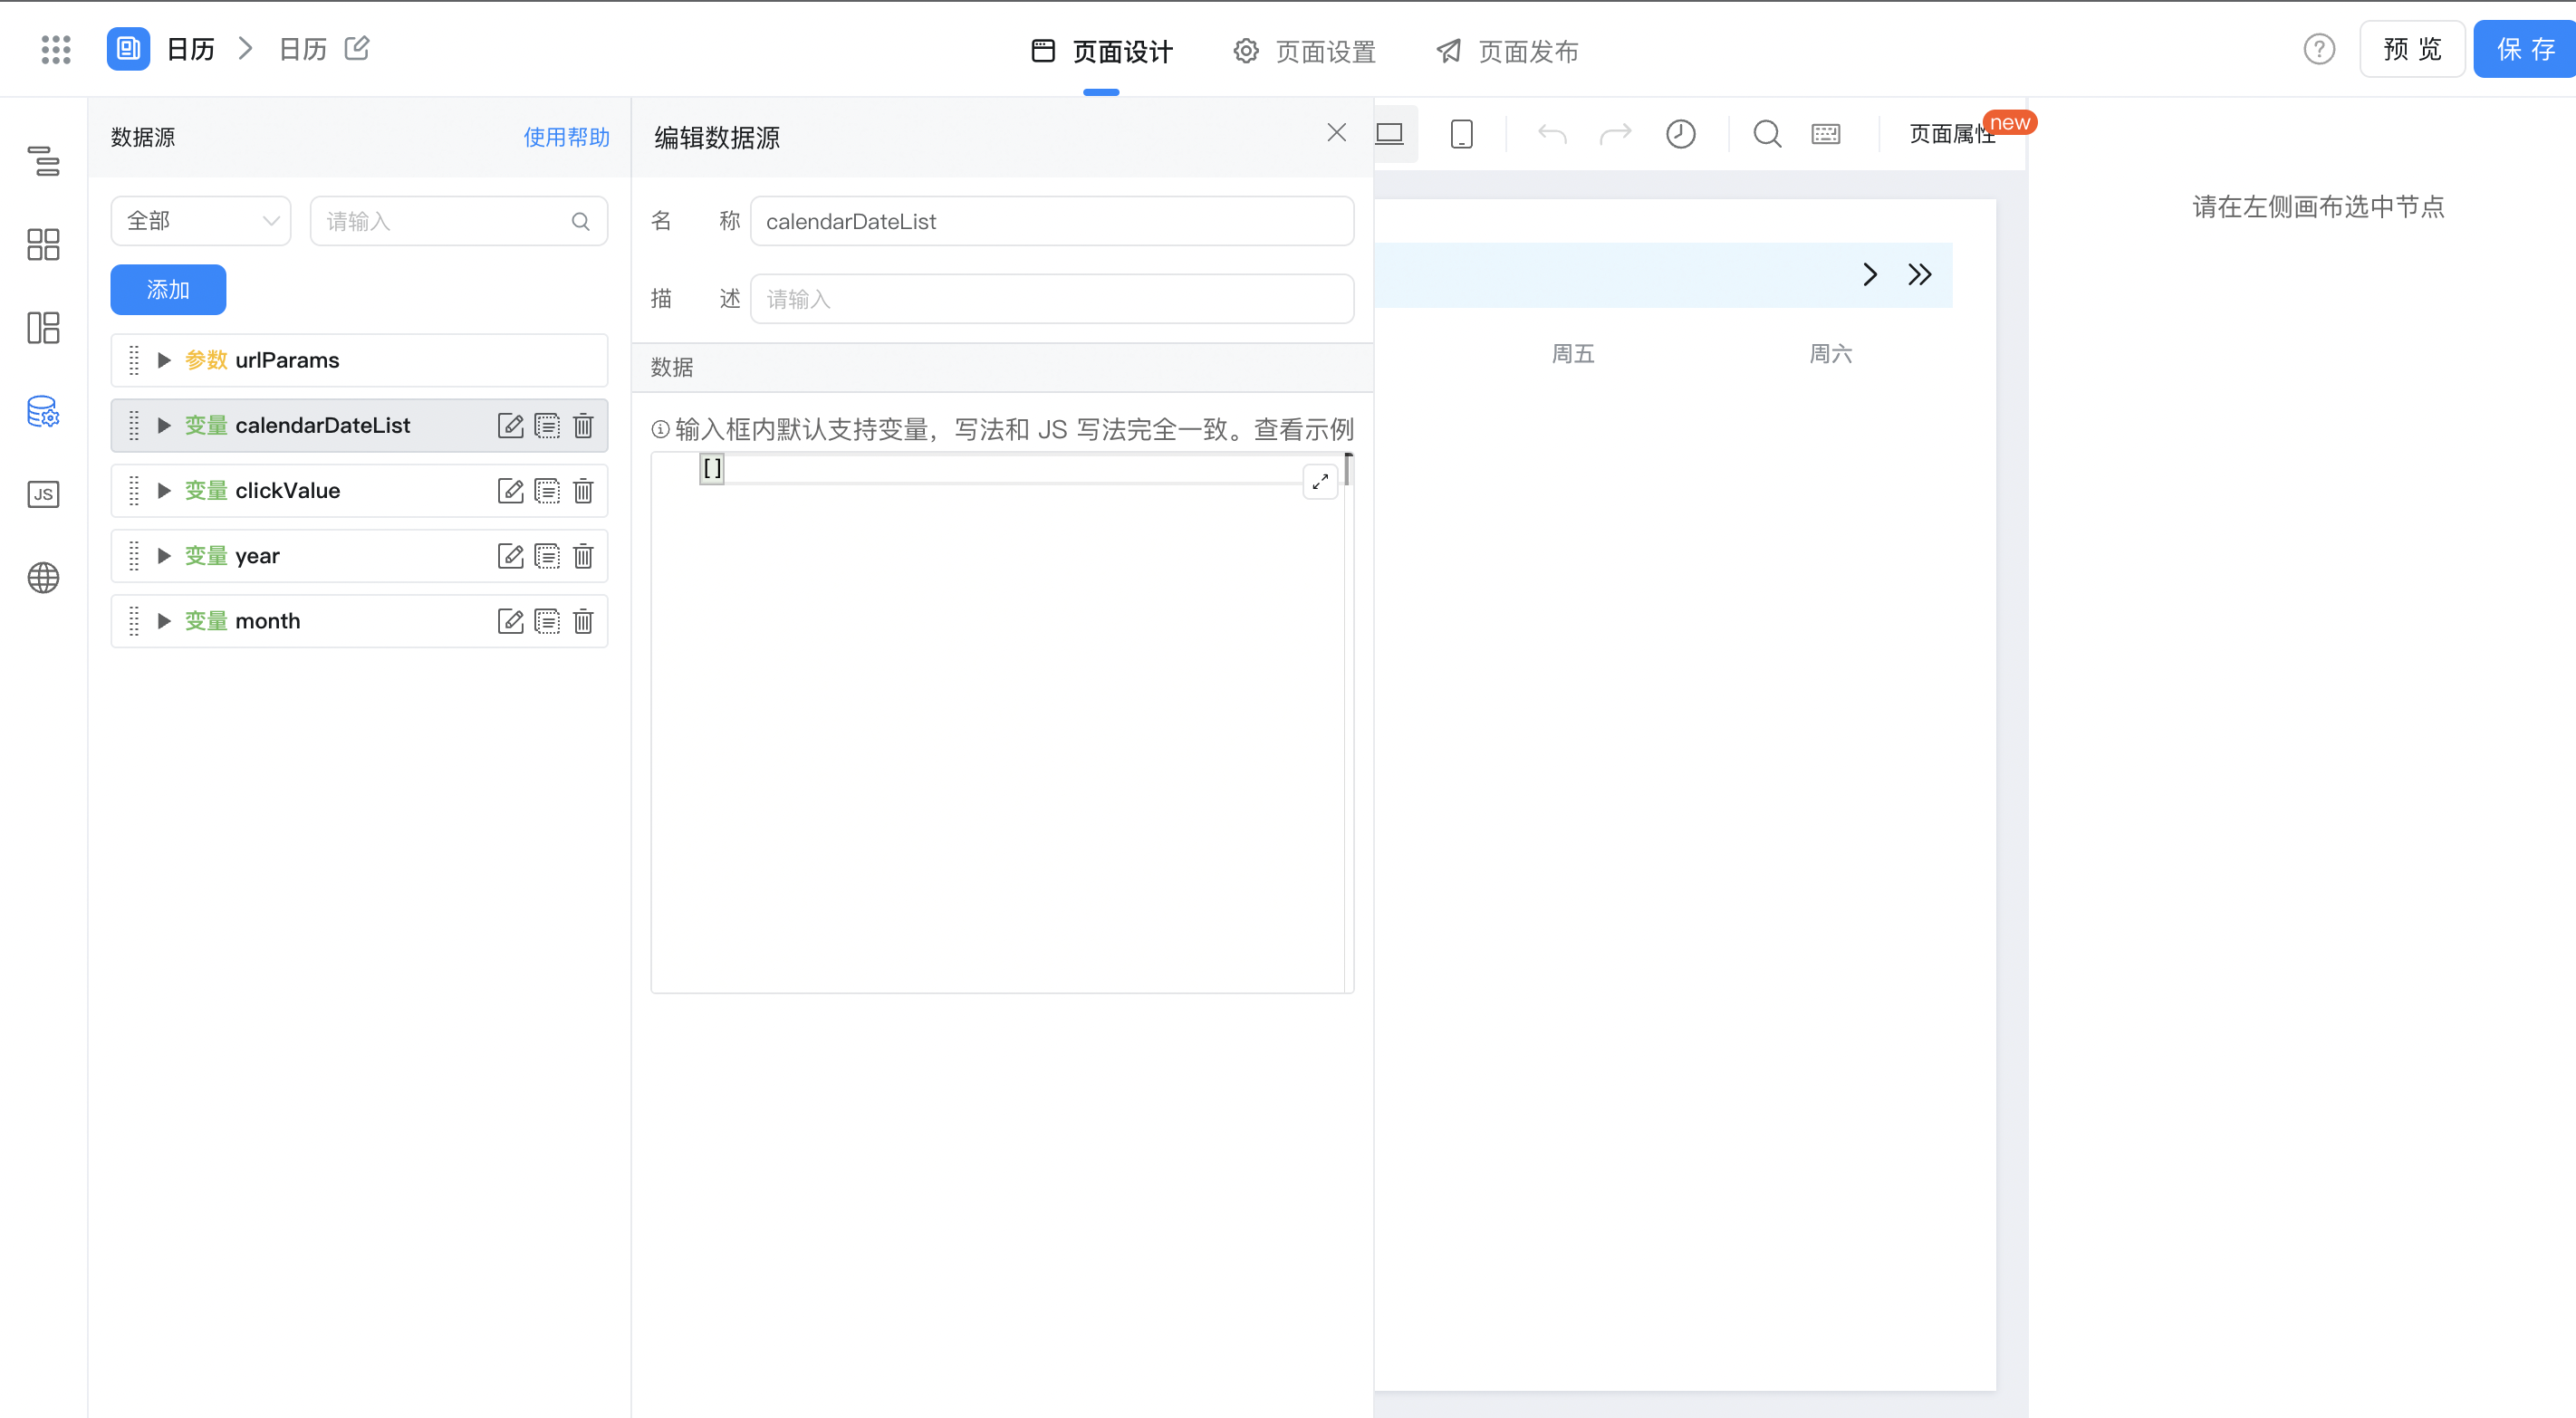
Task: Select the 周六 column header
Action: point(1831,353)
